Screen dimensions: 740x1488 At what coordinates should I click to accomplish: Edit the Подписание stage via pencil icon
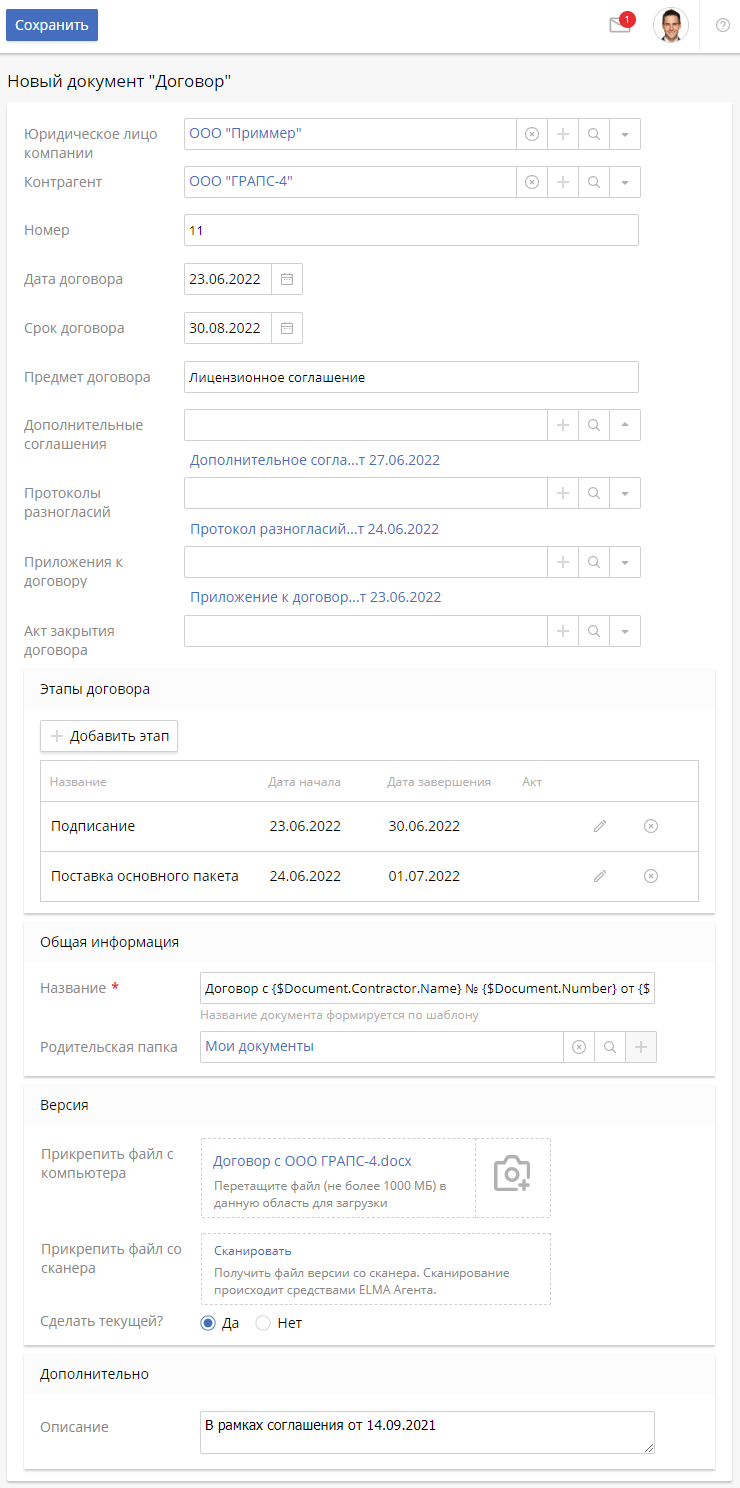[x=599, y=825]
